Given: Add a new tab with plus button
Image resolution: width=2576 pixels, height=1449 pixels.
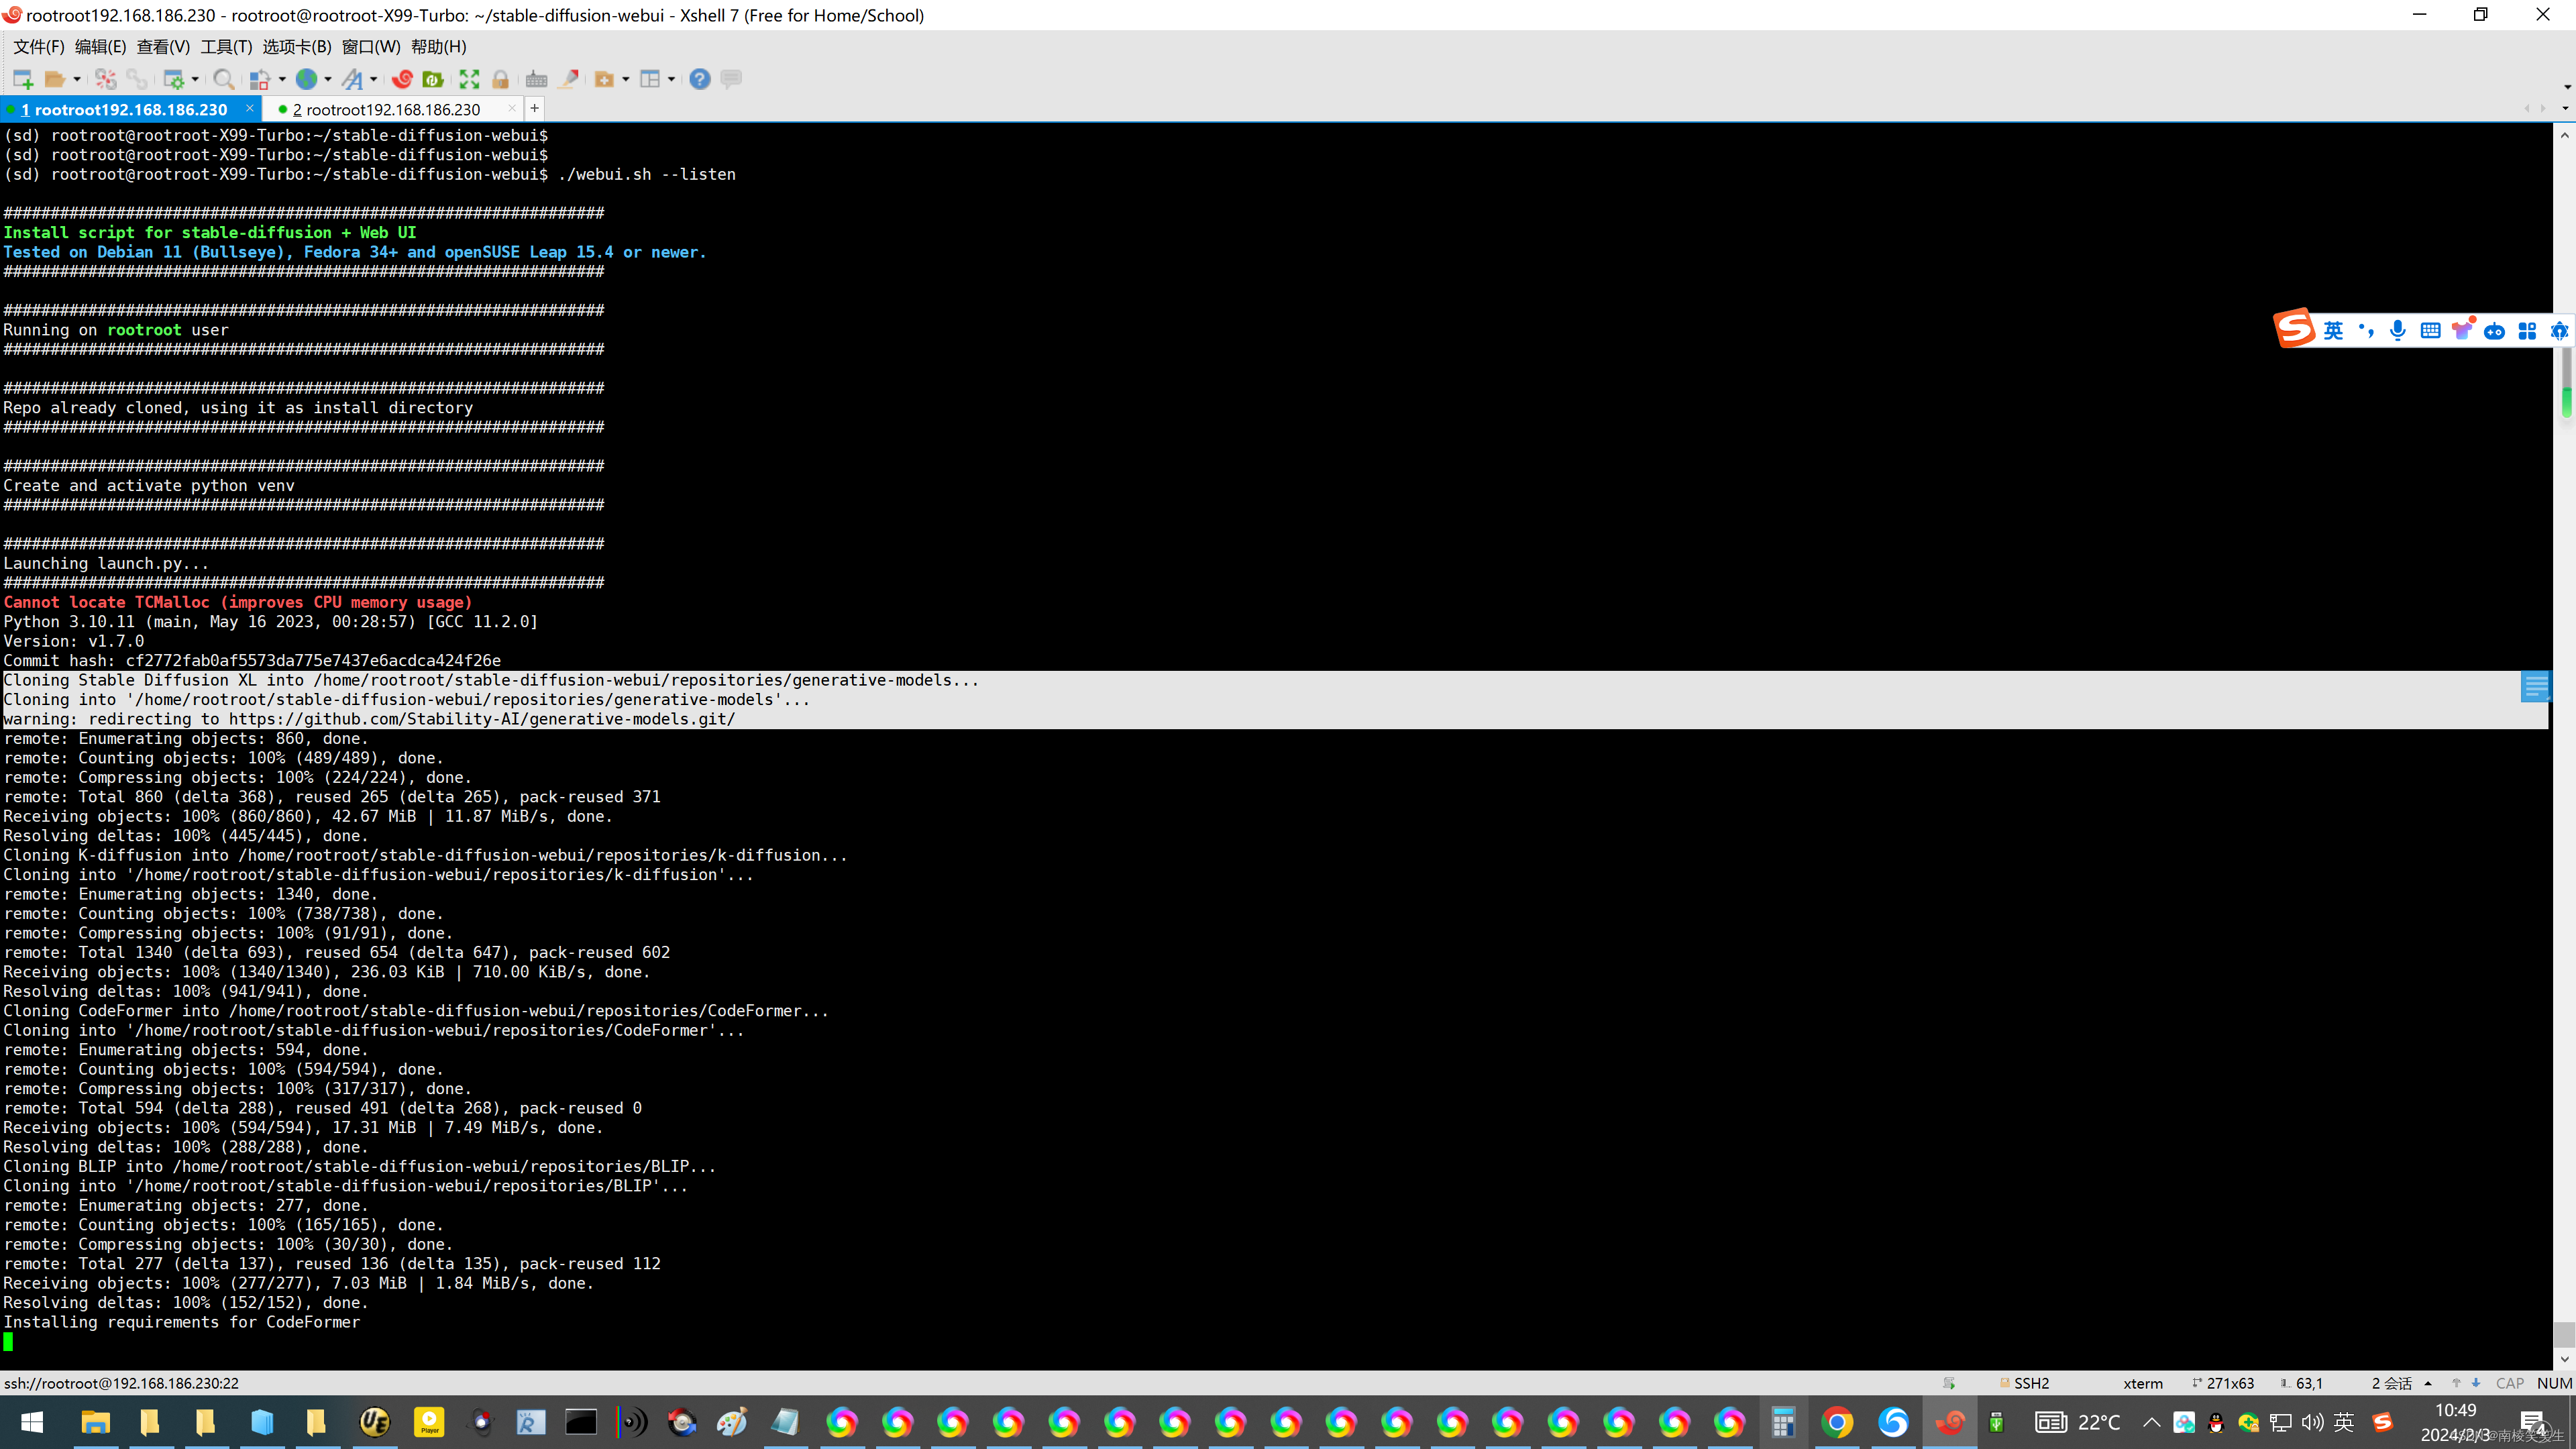Looking at the screenshot, I should coord(535,108).
